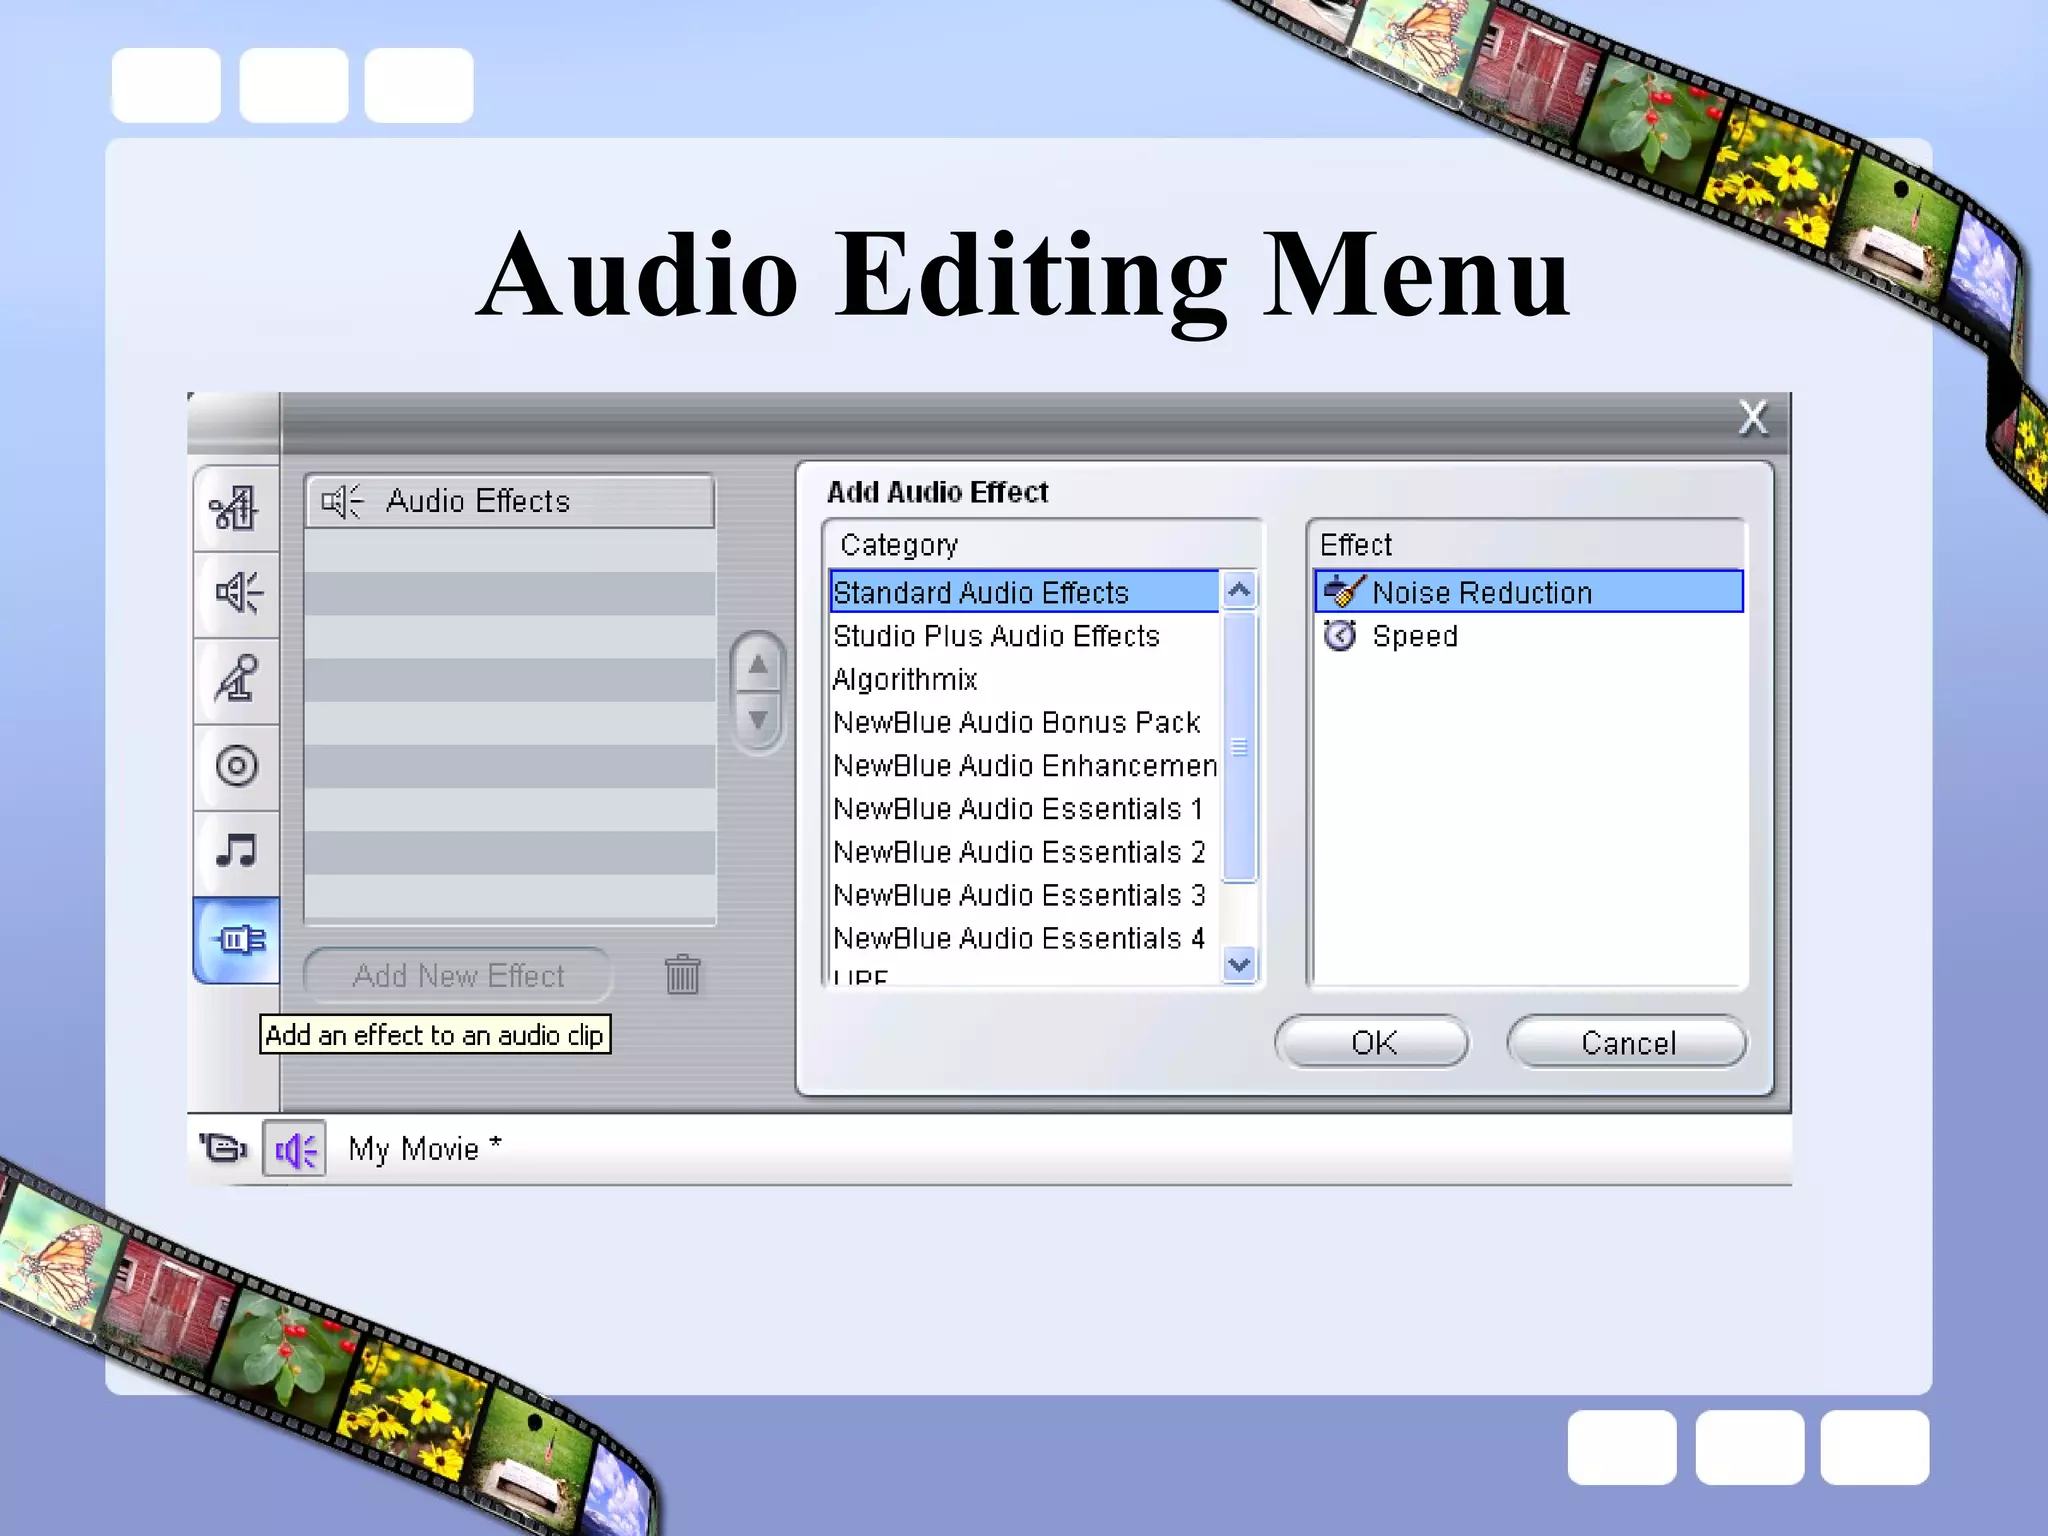
Task: Click the trash can delete effect icon
Action: 683,974
